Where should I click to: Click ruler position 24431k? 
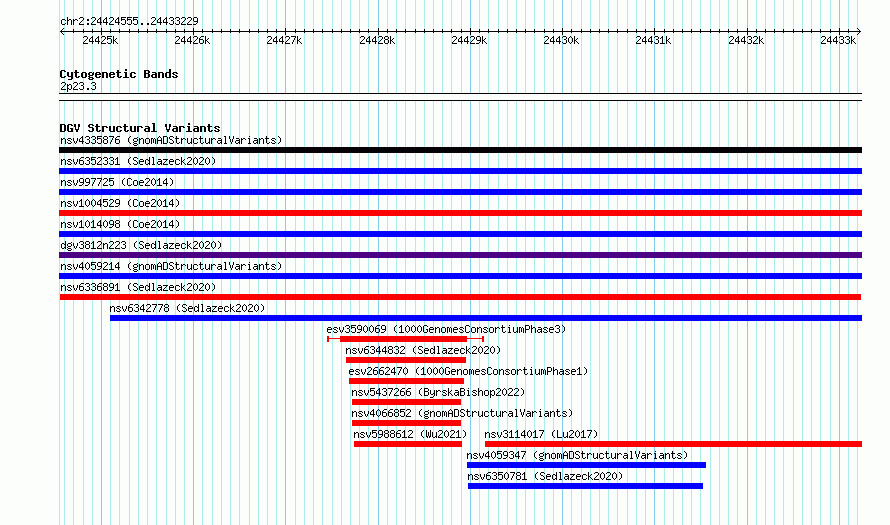[653, 40]
